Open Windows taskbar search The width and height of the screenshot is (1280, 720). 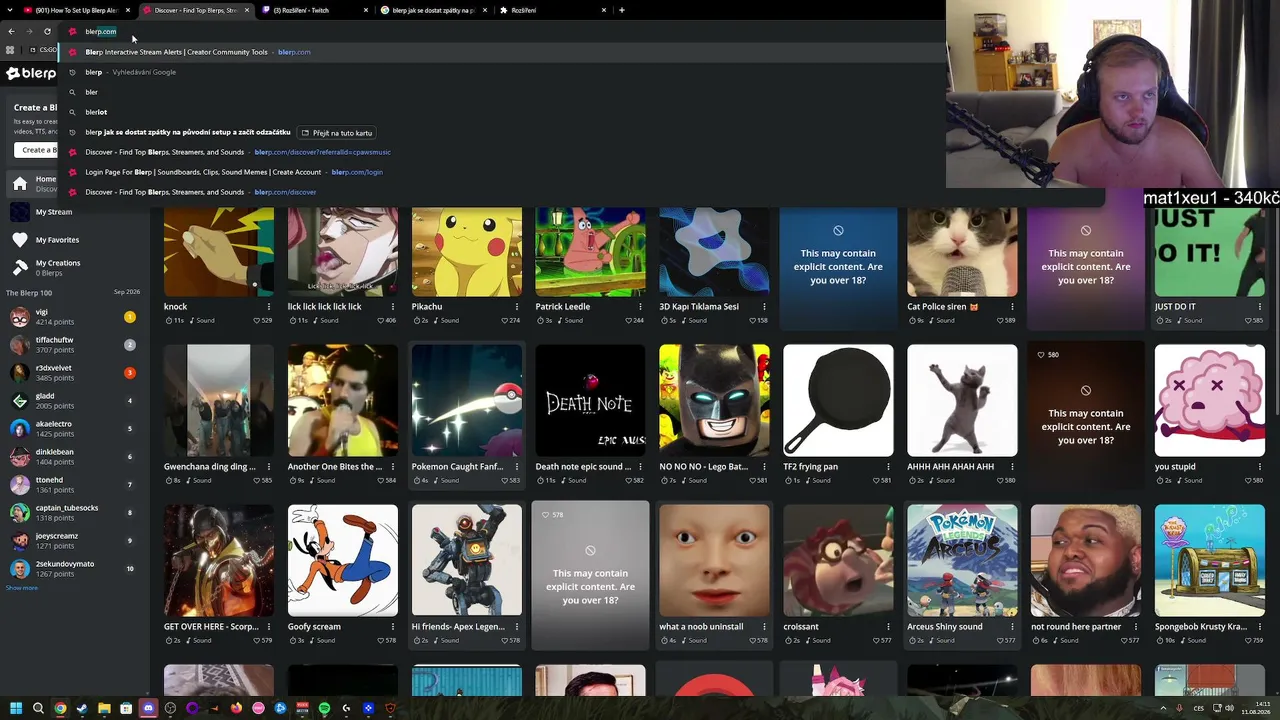tap(38, 709)
